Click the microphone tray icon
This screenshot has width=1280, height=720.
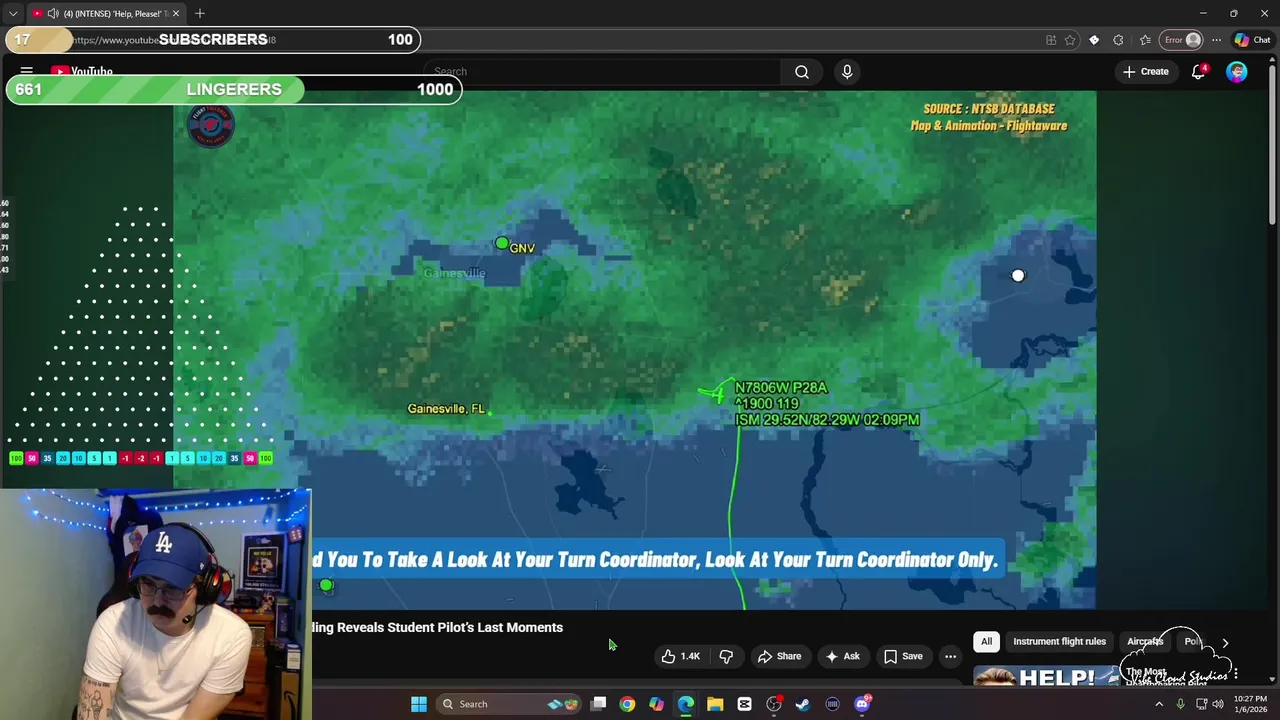(1180, 704)
